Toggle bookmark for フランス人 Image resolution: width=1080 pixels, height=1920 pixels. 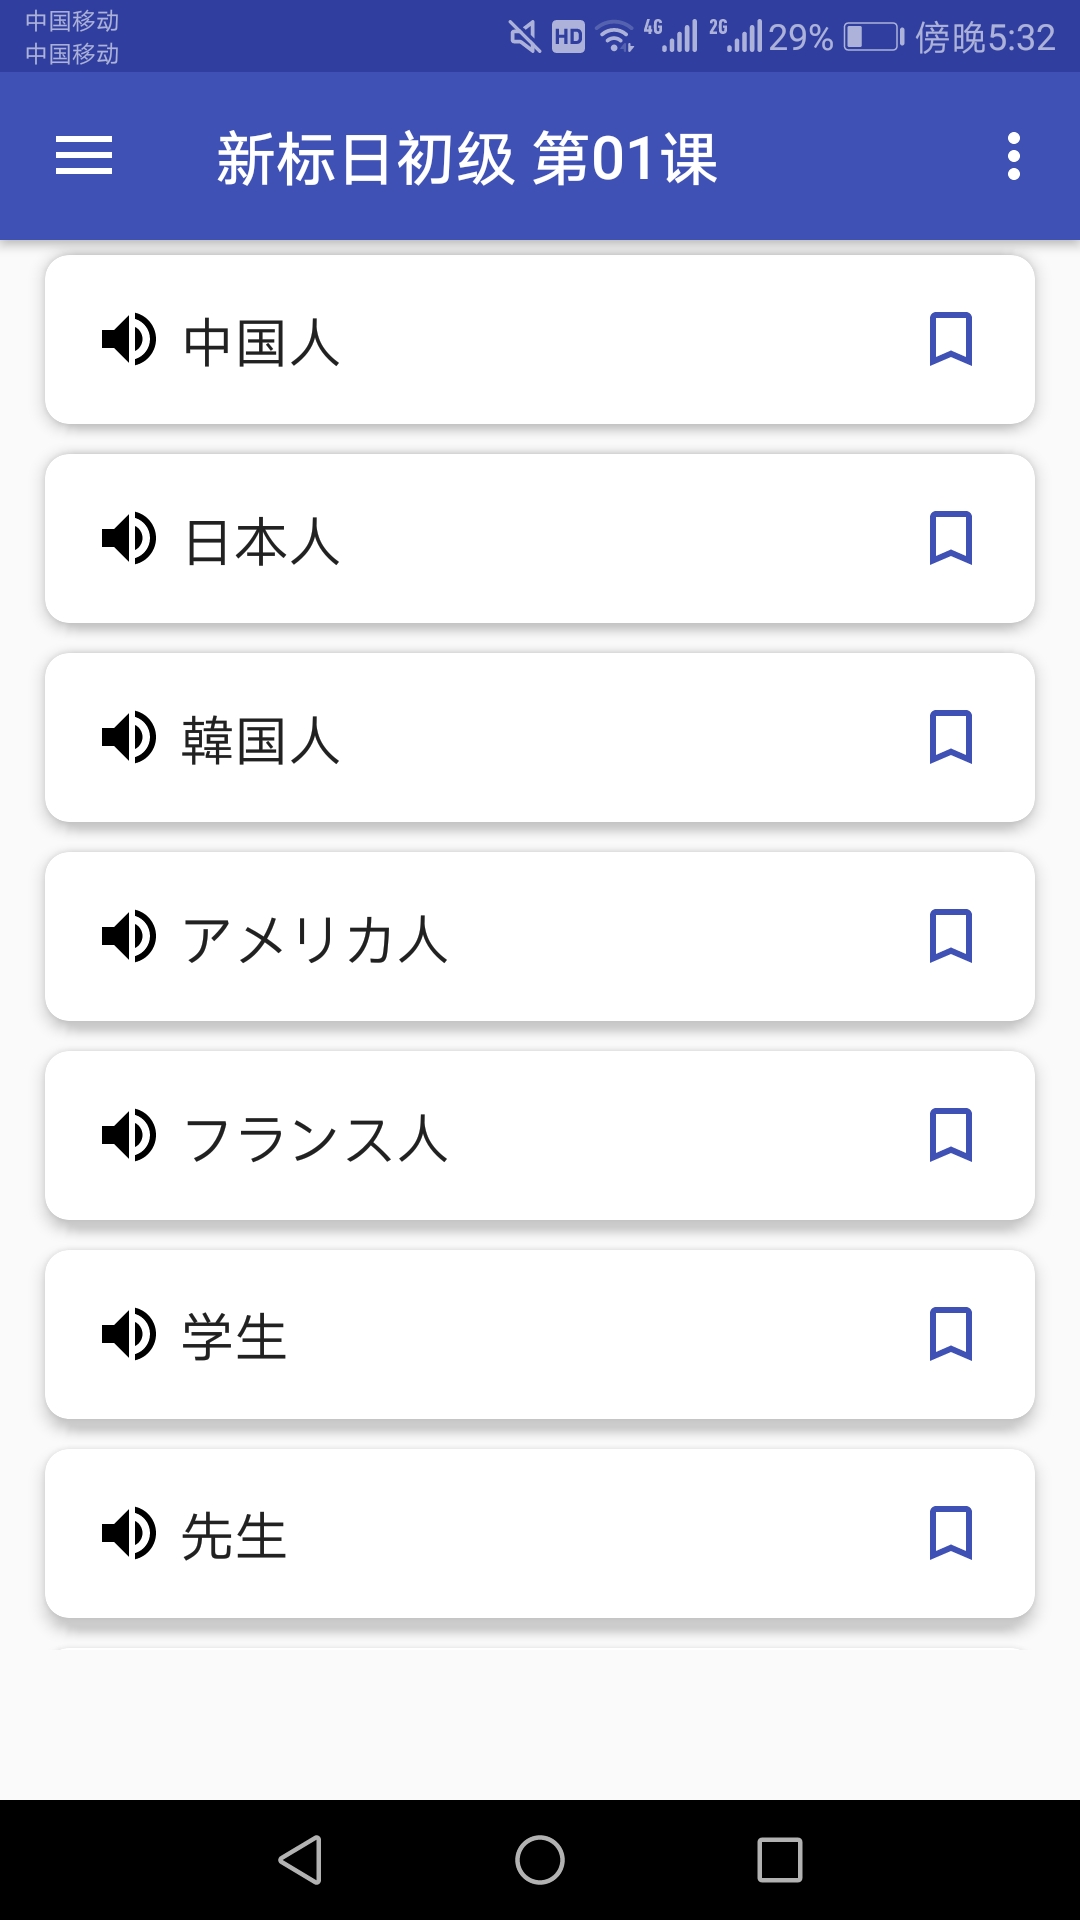(x=950, y=1135)
